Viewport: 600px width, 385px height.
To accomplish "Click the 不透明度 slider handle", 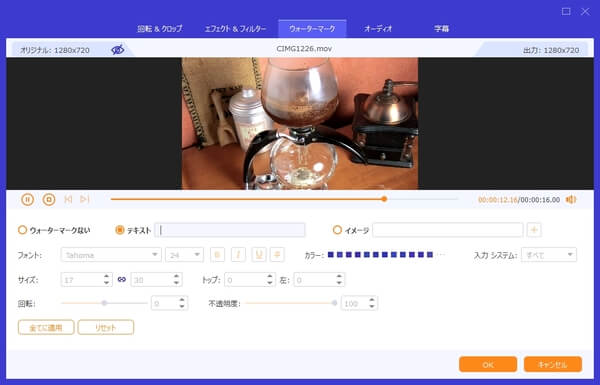I will tap(334, 303).
